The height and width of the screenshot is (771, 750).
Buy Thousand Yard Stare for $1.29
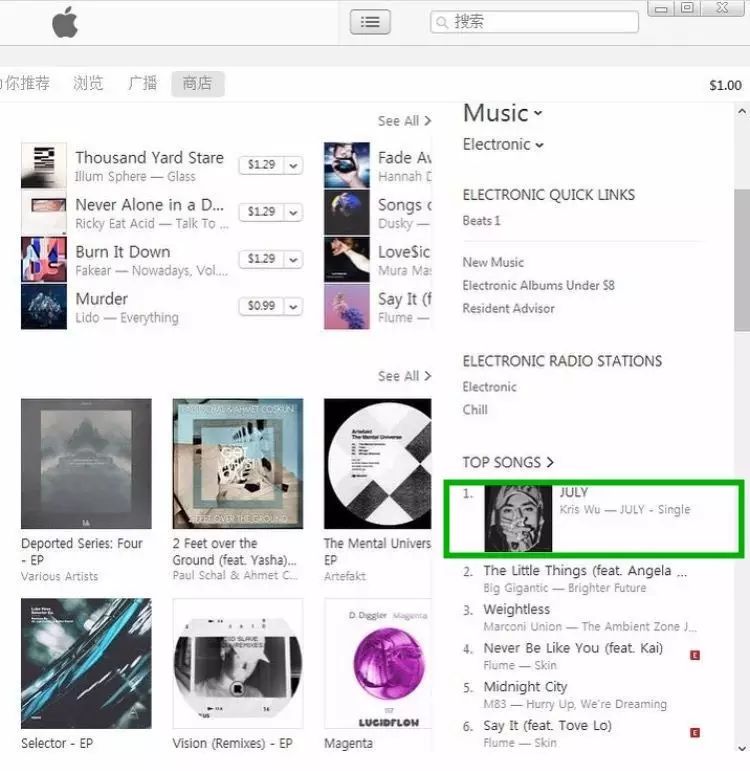[x=262, y=165]
